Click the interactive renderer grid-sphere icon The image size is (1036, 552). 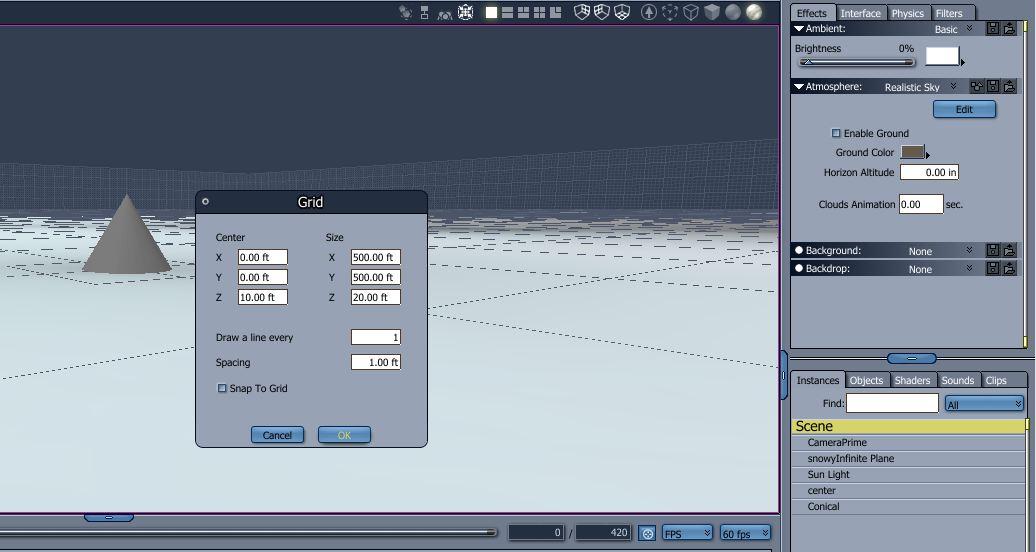pos(466,12)
